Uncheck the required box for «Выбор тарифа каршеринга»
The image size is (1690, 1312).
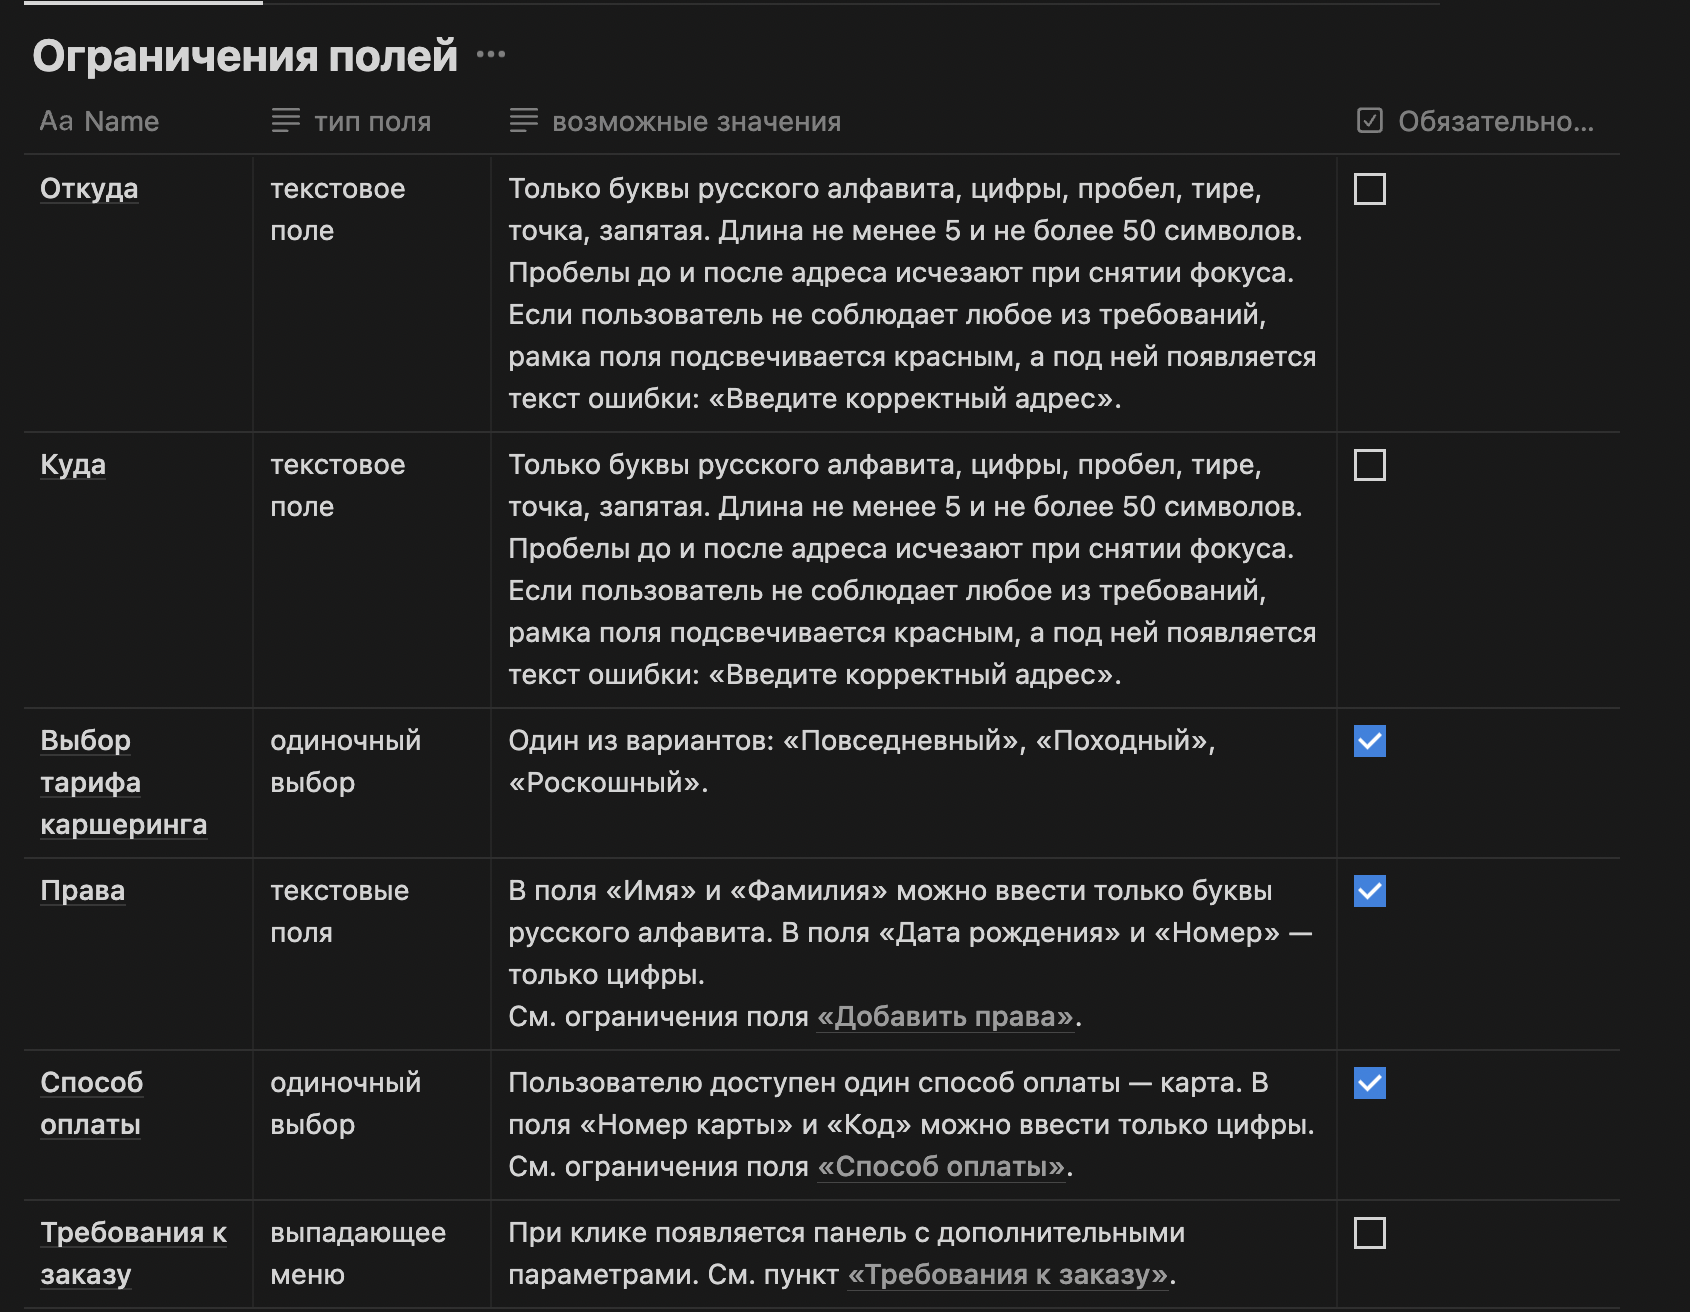point(1369,742)
